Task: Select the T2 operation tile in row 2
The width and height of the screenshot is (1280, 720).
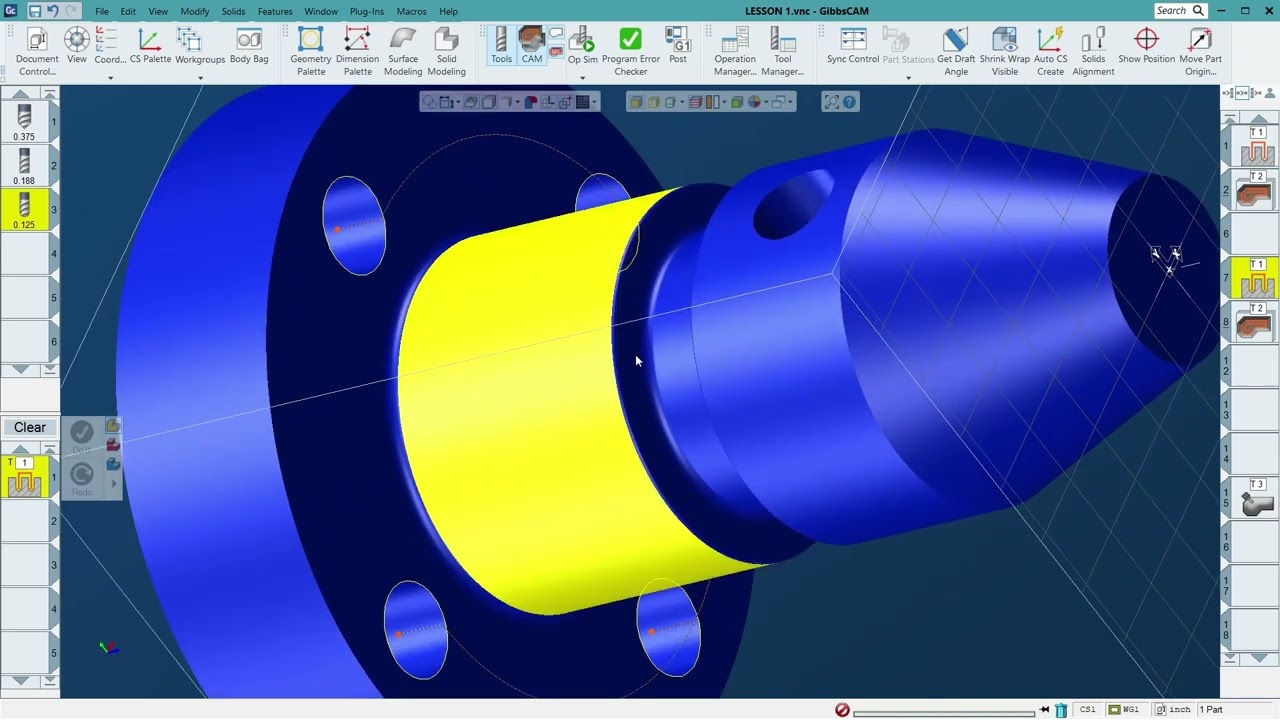Action: (1257, 190)
